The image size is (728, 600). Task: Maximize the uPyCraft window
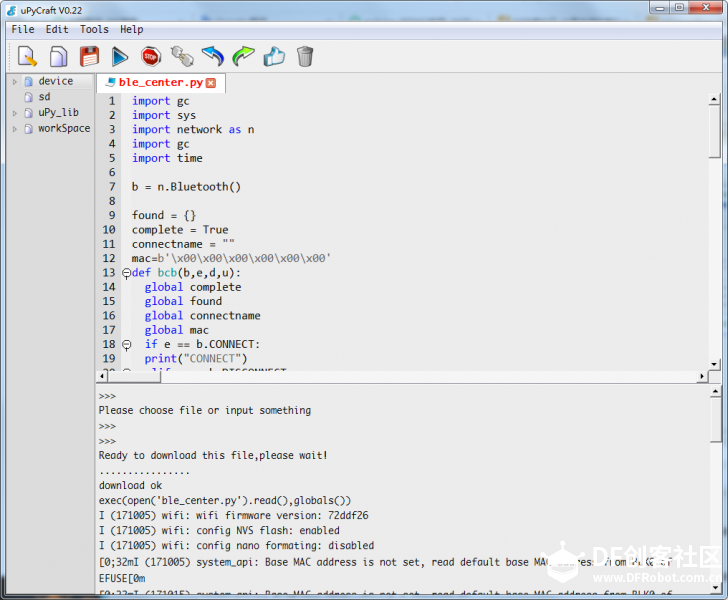pos(679,8)
